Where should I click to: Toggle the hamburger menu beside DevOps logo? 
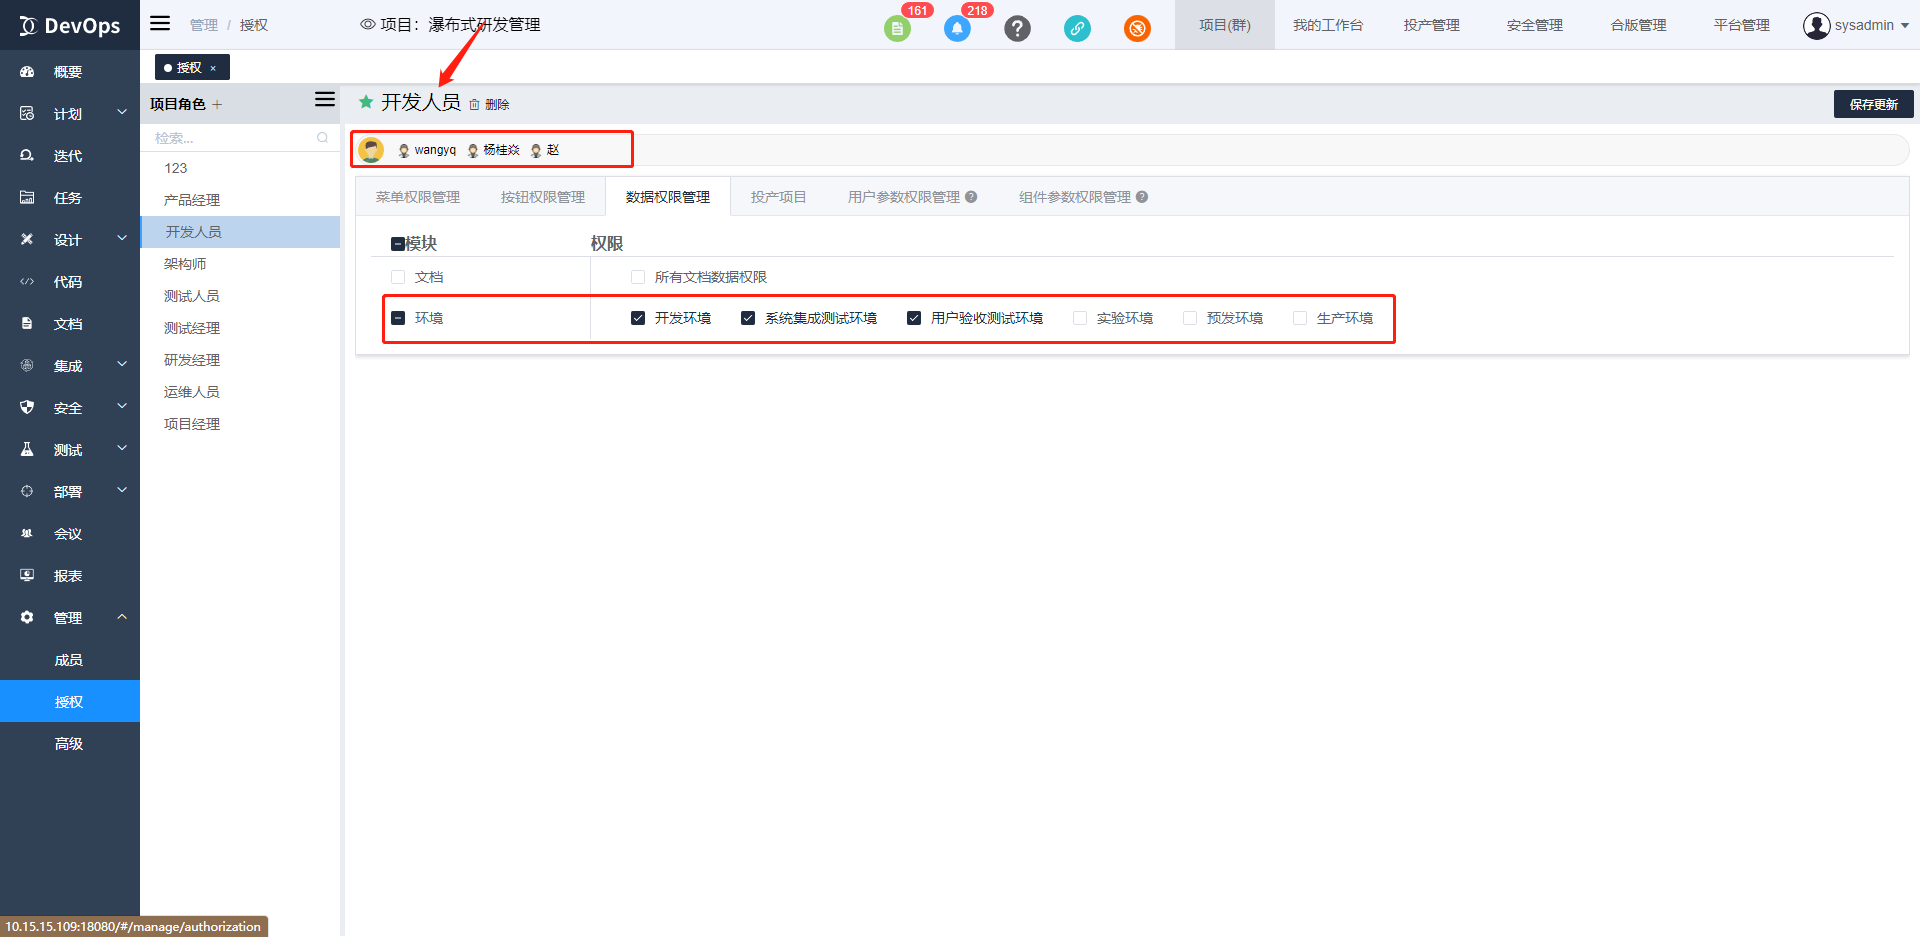[x=160, y=24]
